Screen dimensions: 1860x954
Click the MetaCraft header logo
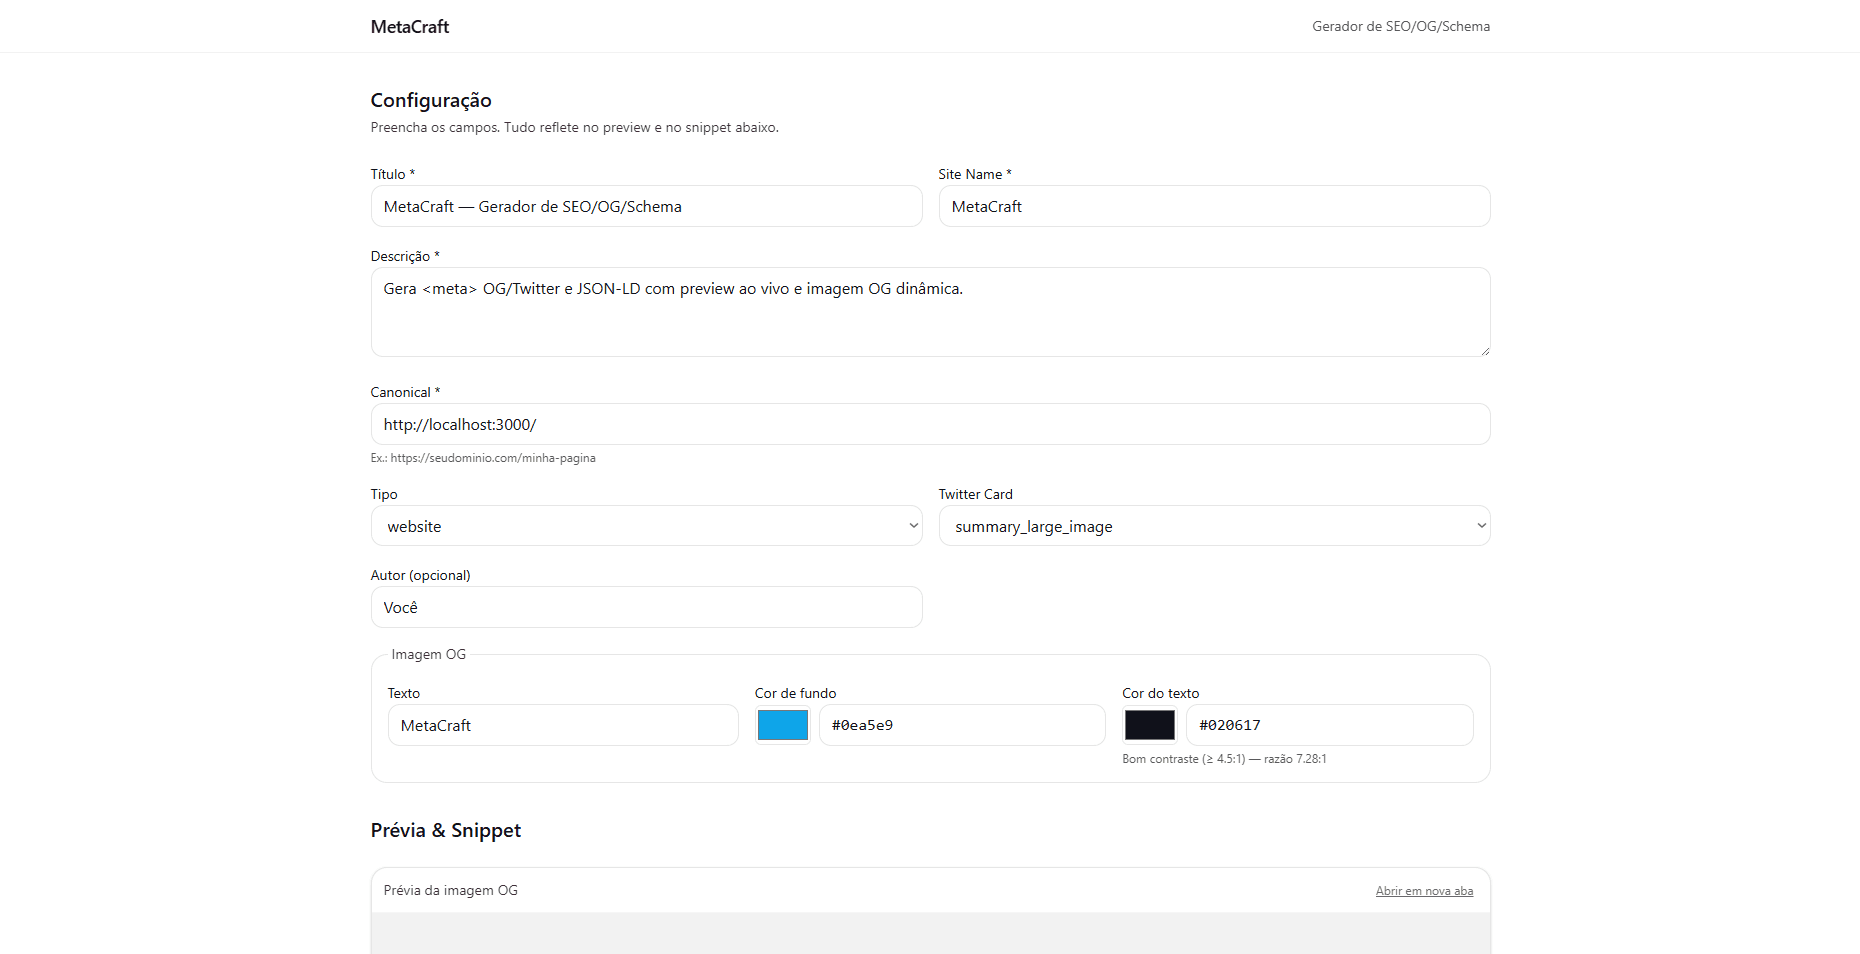coord(409,26)
